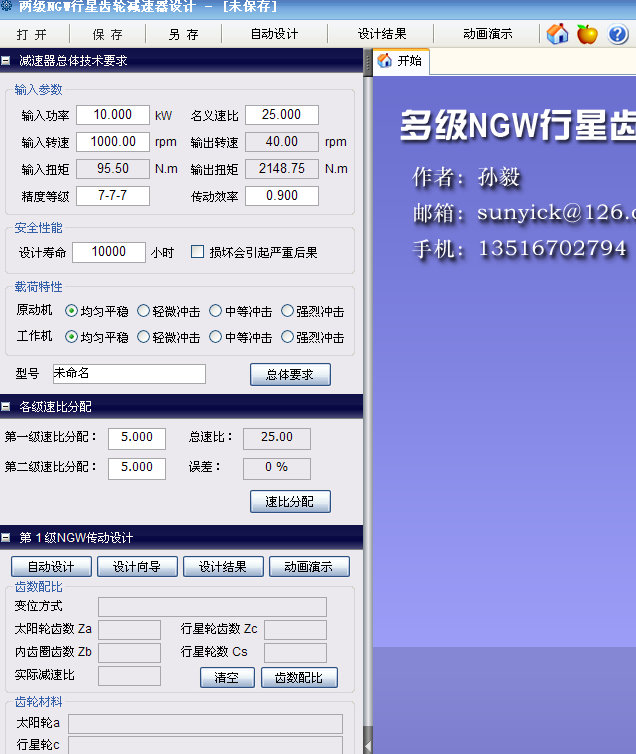The image size is (636, 754).
Task: Click the 输出转速 value field
Action: (x=282, y=142)
